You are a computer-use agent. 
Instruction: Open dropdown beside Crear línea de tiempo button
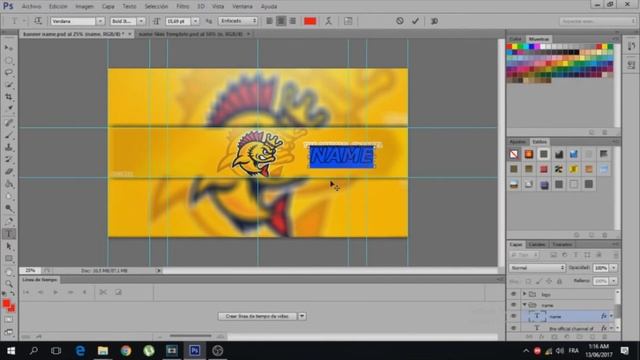[x=302, y=316]
